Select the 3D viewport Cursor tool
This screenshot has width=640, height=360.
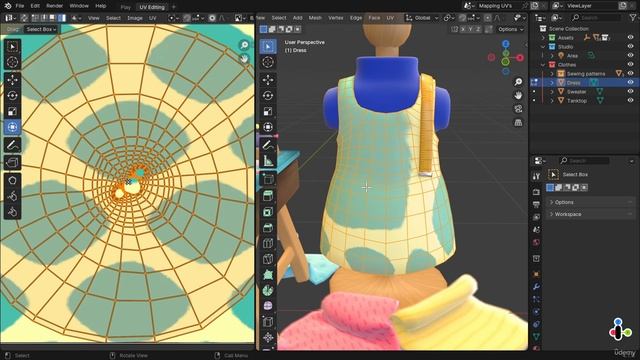268,62
